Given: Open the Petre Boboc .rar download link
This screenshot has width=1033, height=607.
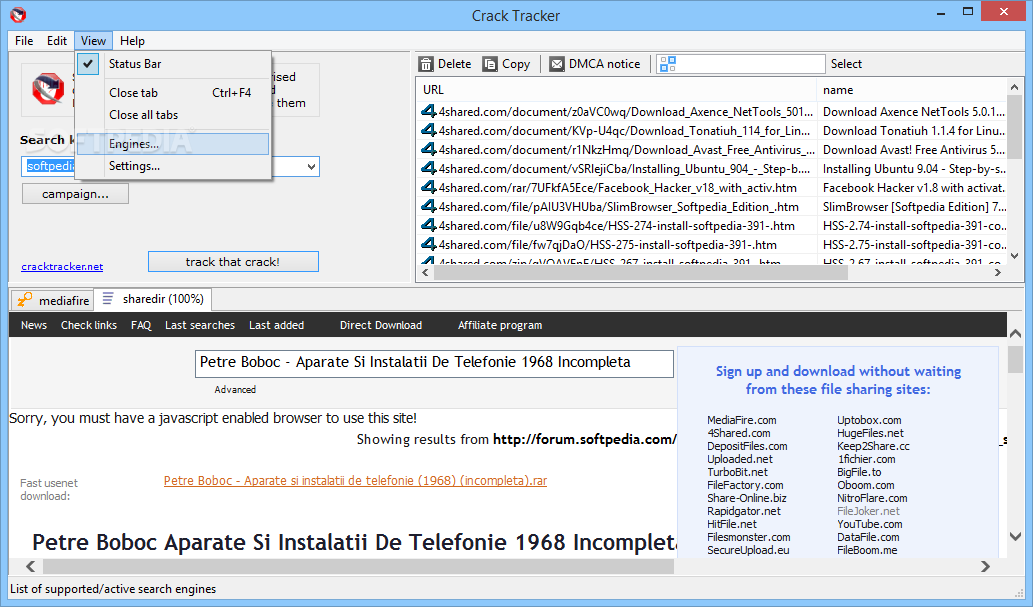Looking at the screenshot, I should [x=355, y=480].
